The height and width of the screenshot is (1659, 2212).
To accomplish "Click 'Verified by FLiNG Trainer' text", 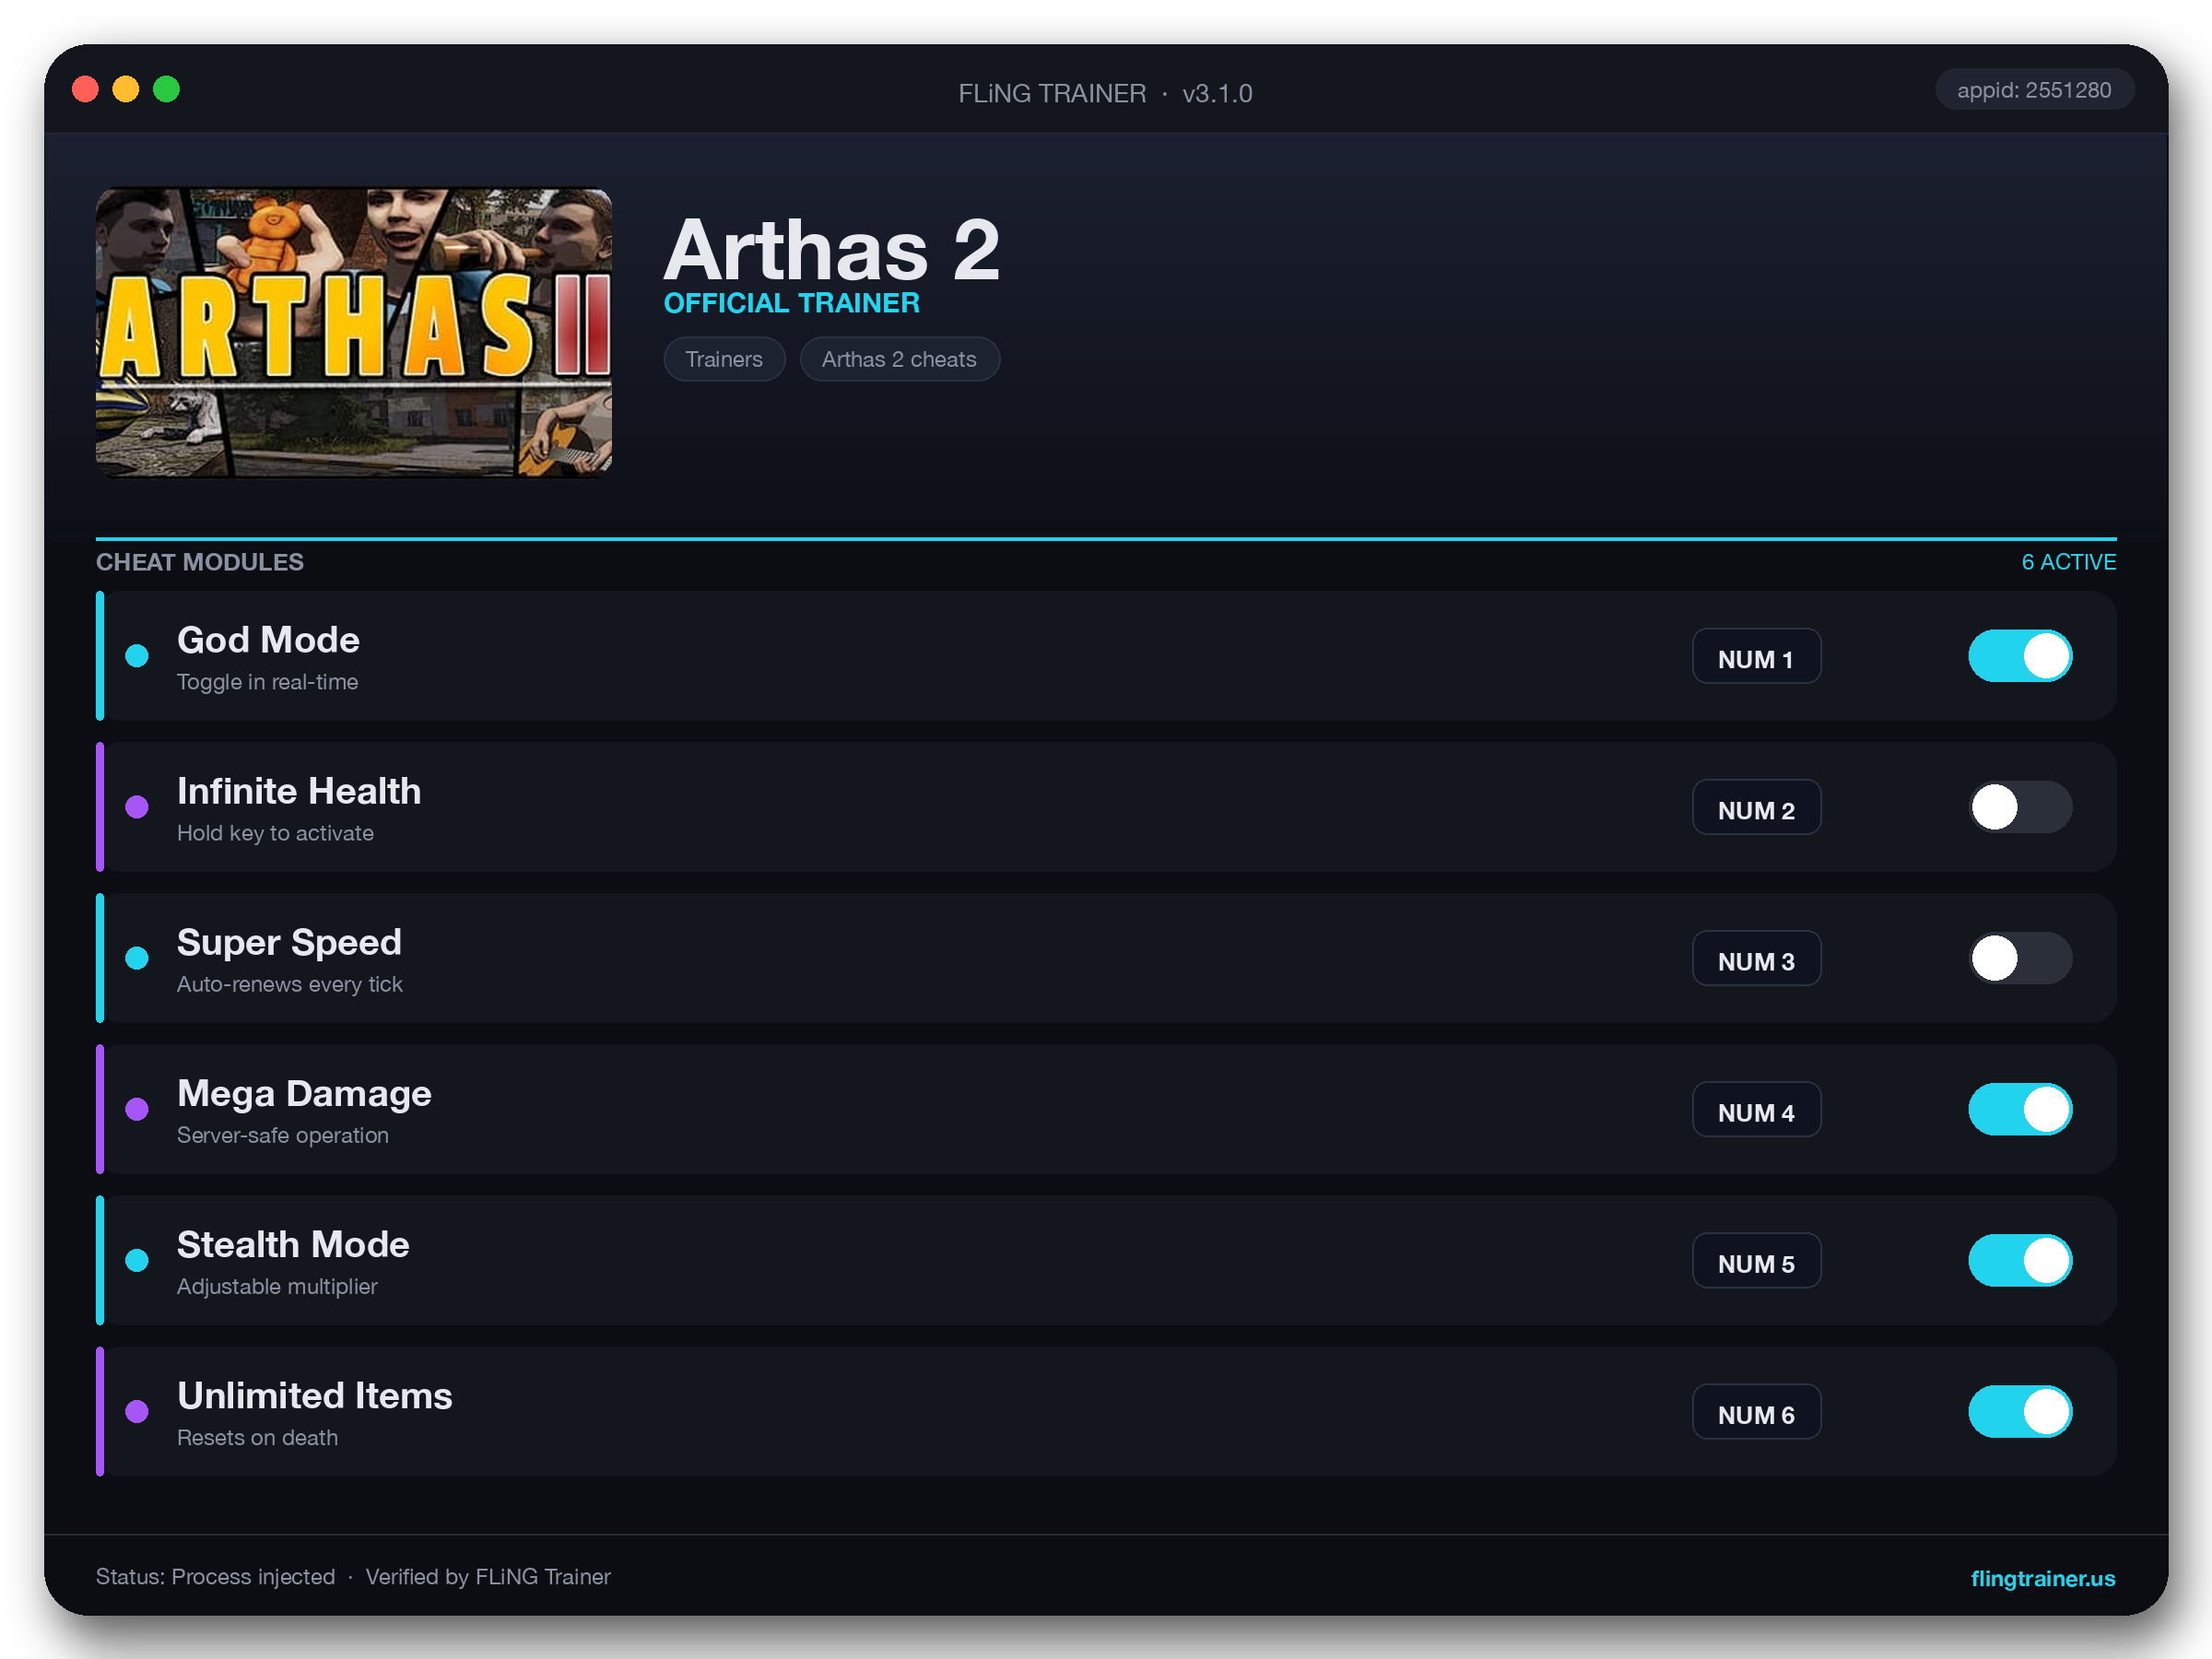I will pos(488,1577).
